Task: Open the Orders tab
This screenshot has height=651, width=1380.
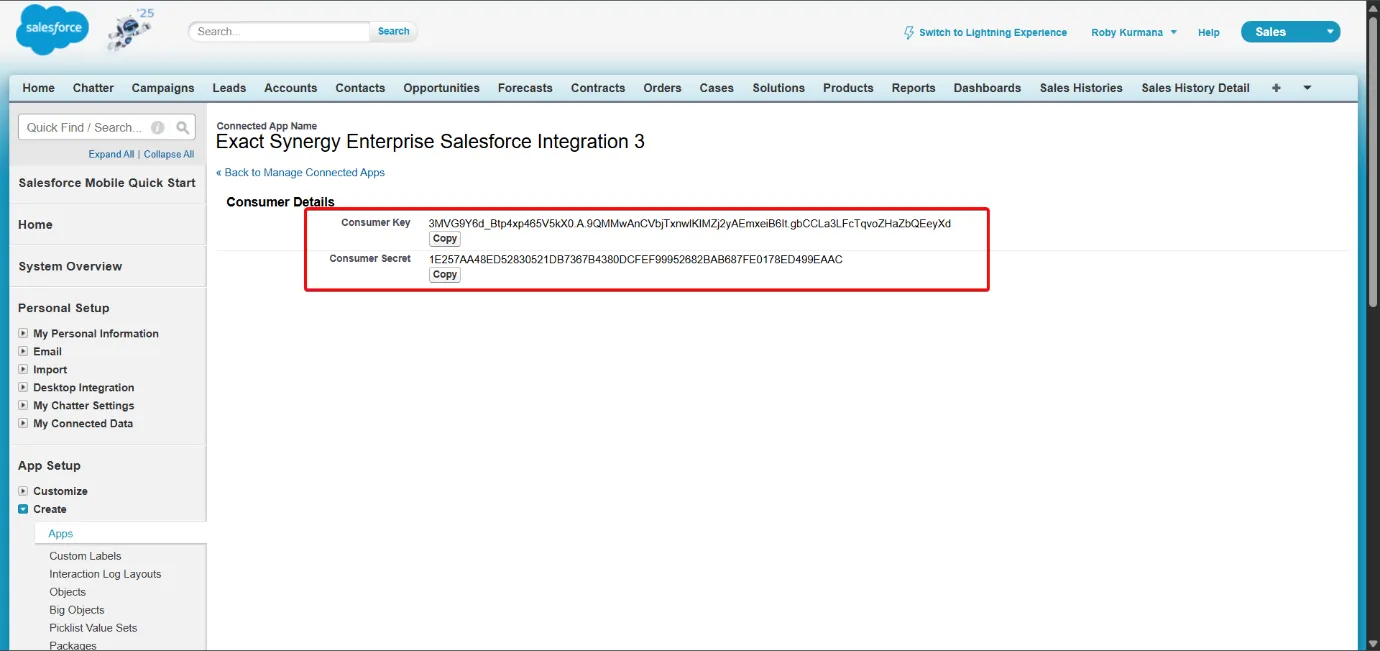Action: click(x=662, y=88)
